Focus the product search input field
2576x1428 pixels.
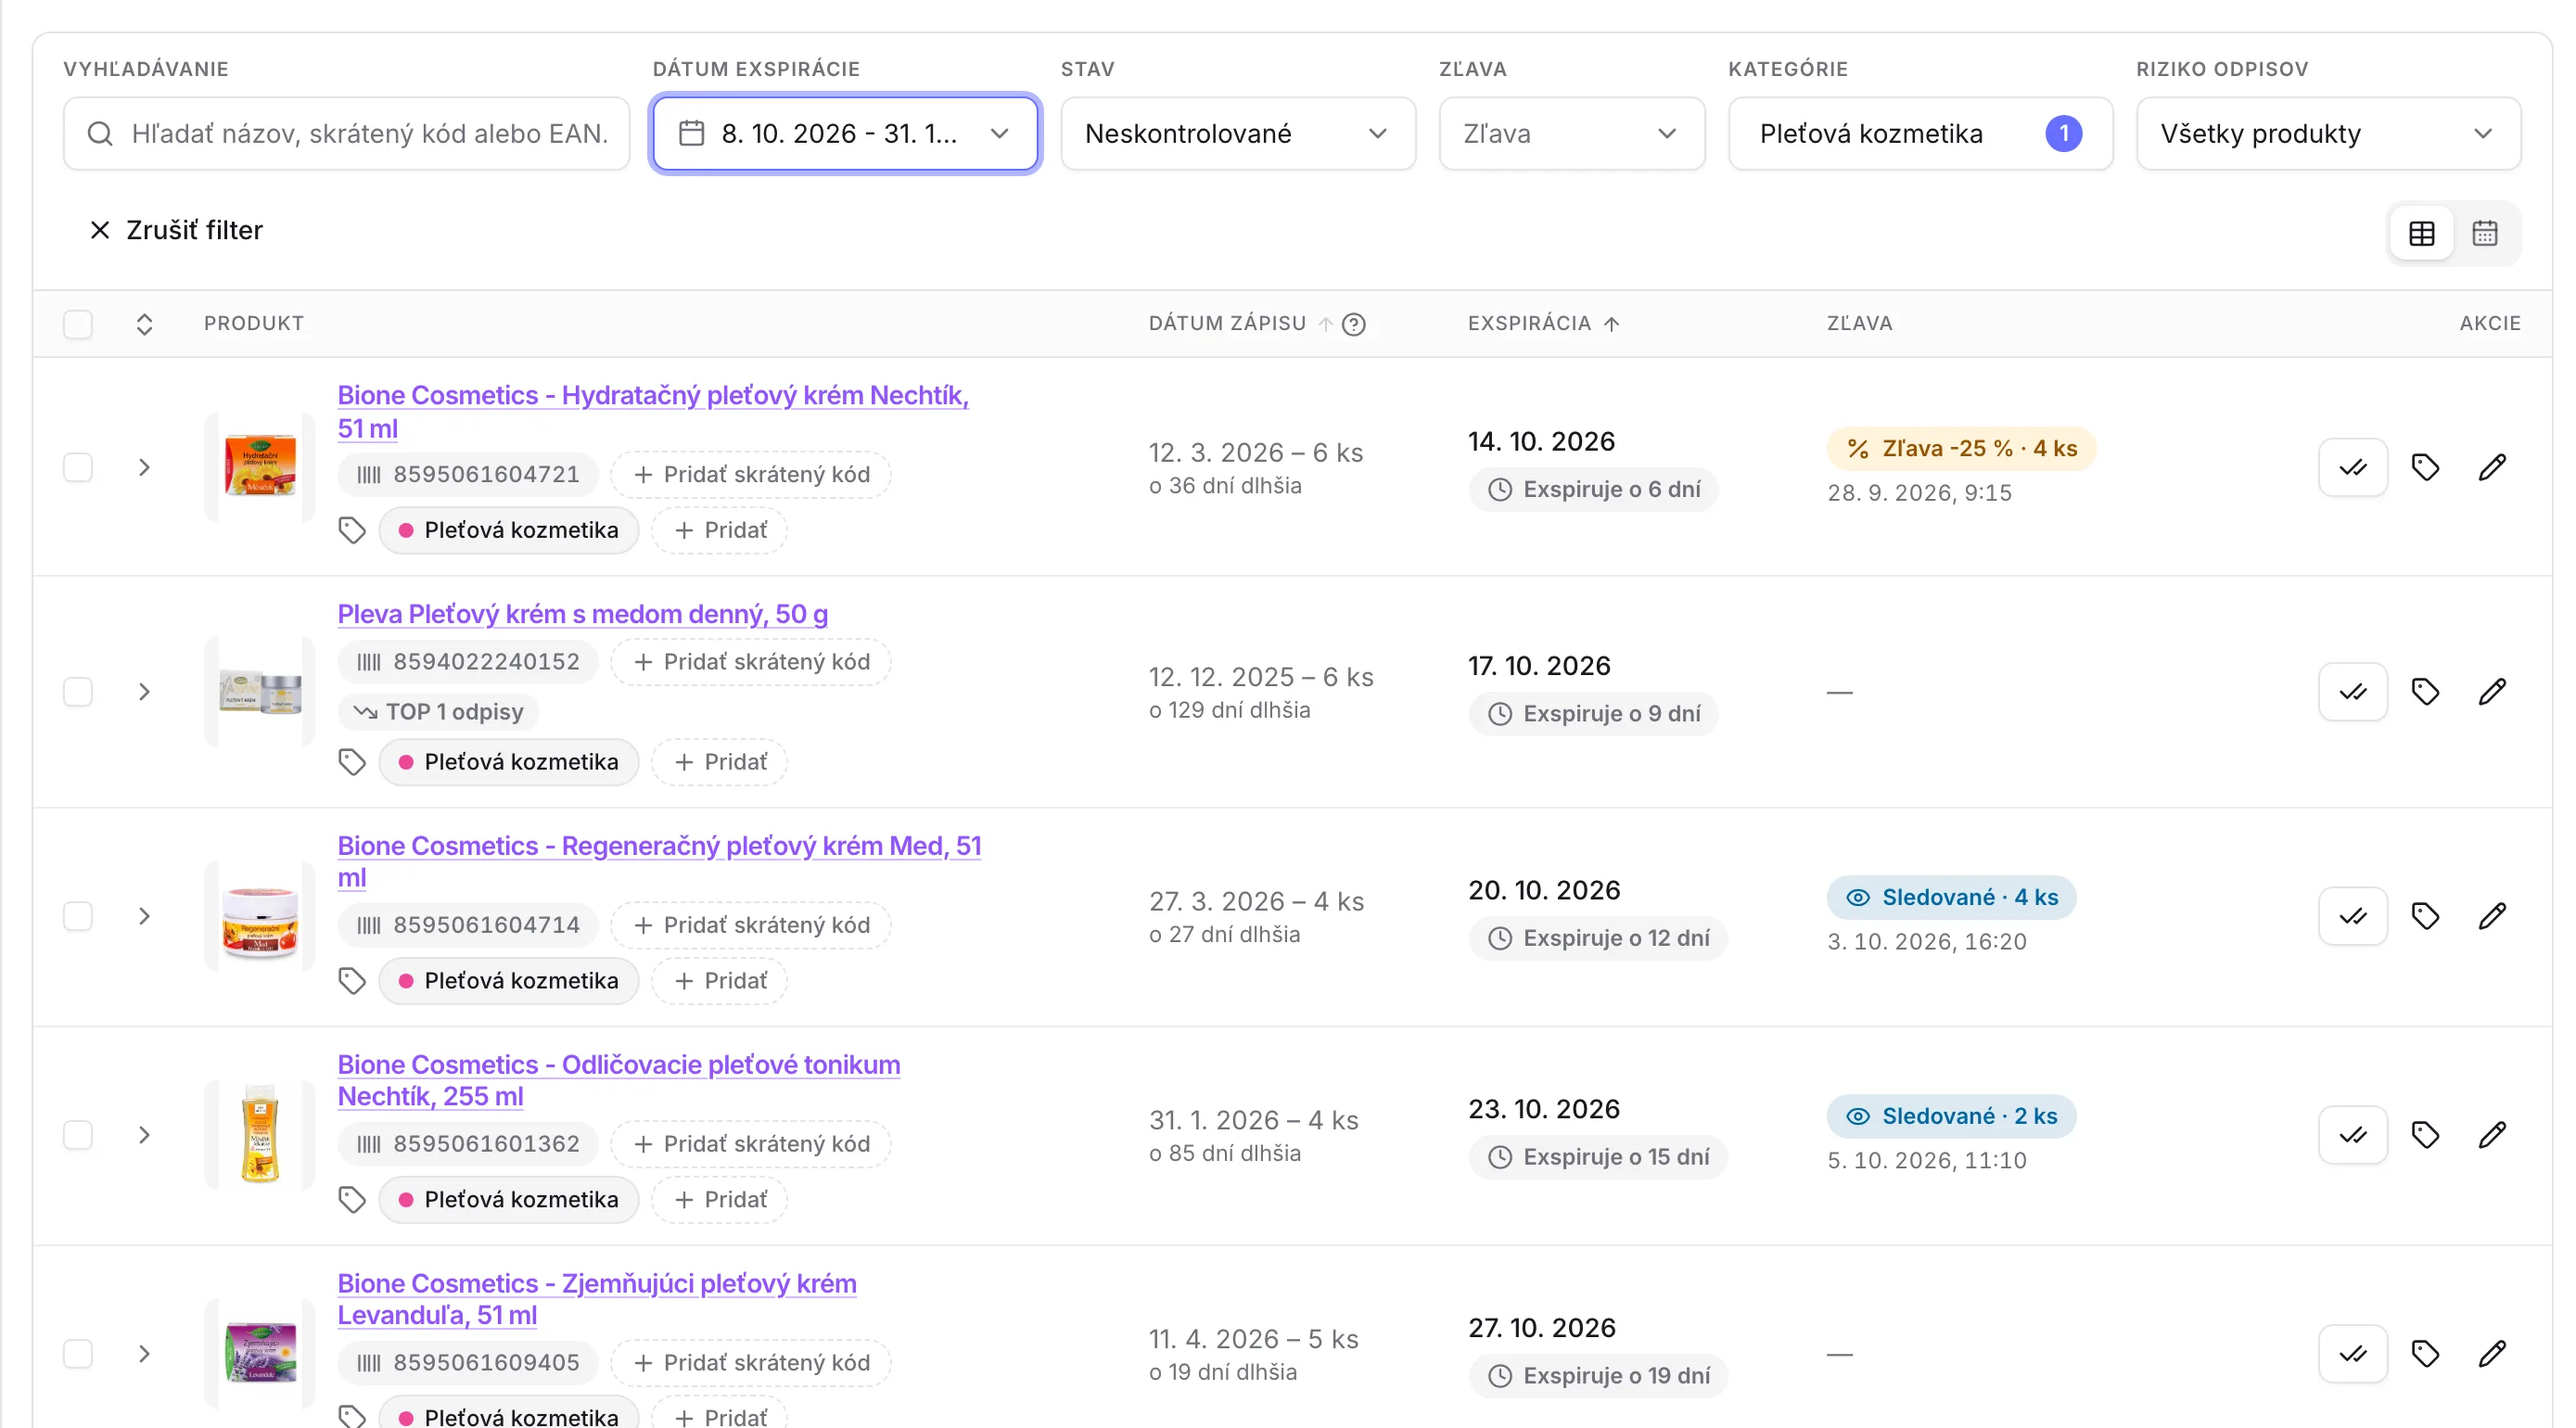pos(346,133)
